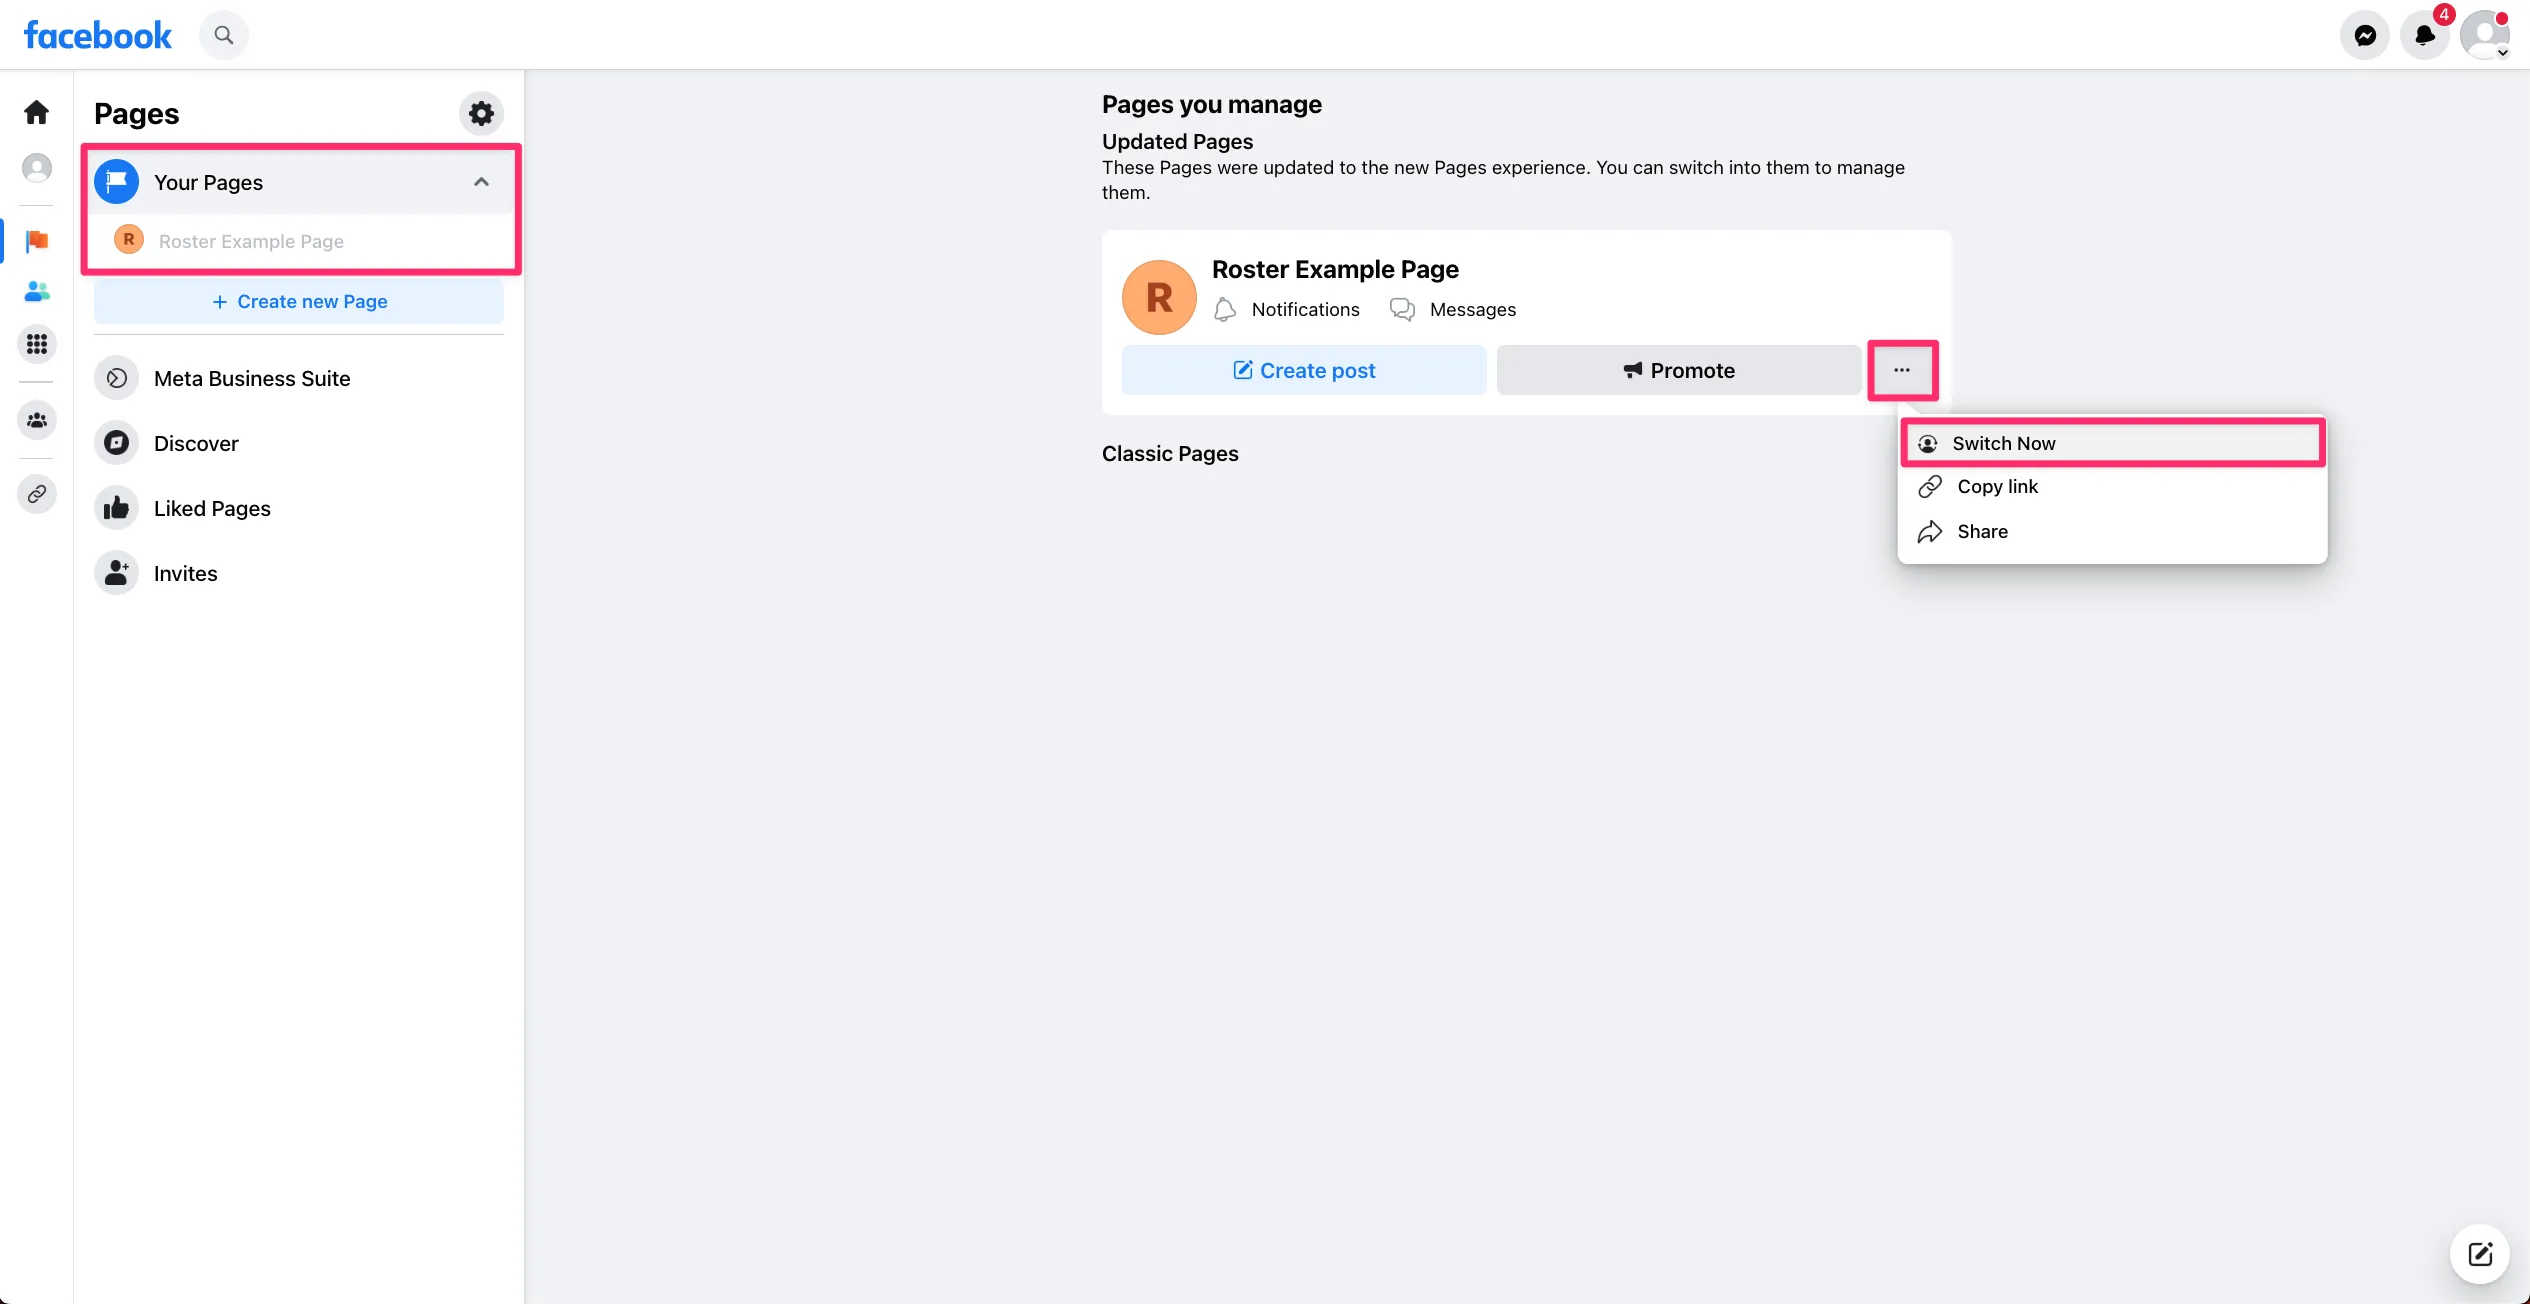The height and width of the screenshot is (1304, 2530).
Task: Open the Groups icon in left rail
Action: (37, 420)
